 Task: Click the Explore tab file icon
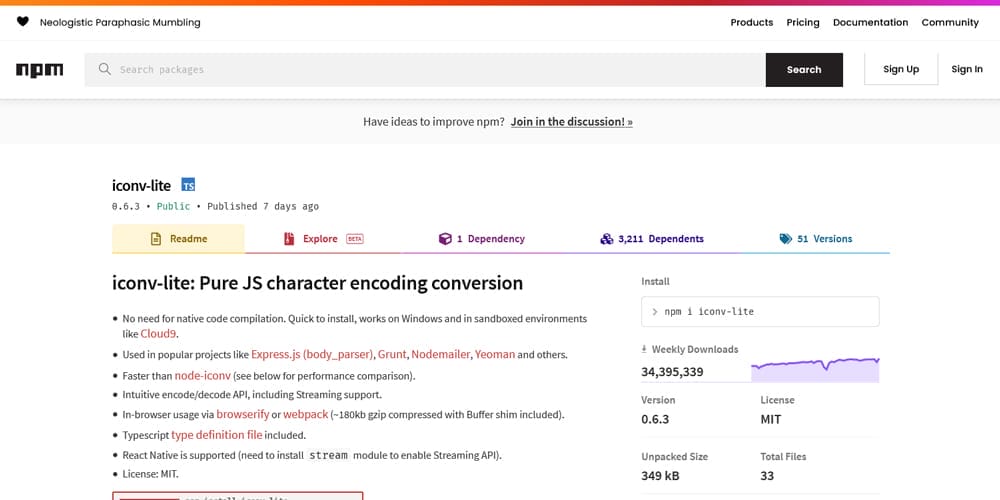[x=289, y=239]
